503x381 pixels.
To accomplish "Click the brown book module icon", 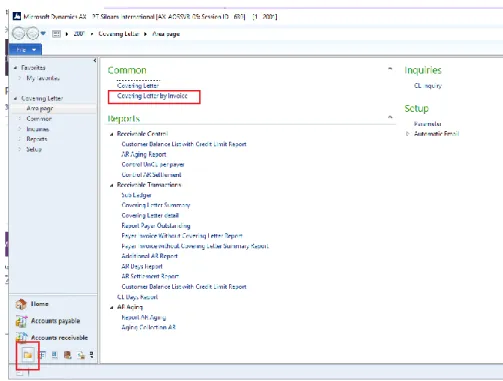I will [x=68, y=355].
